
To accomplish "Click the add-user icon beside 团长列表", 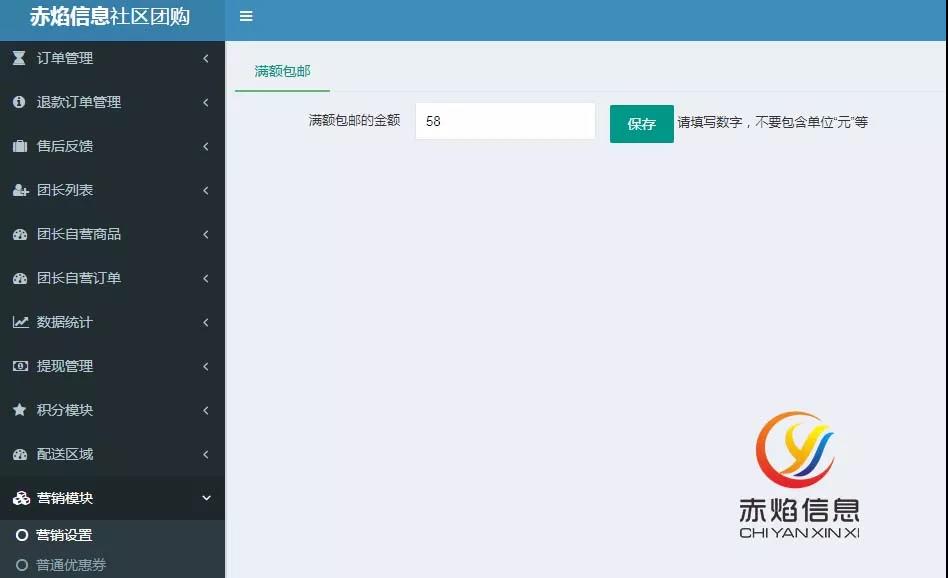I will 21,190.
